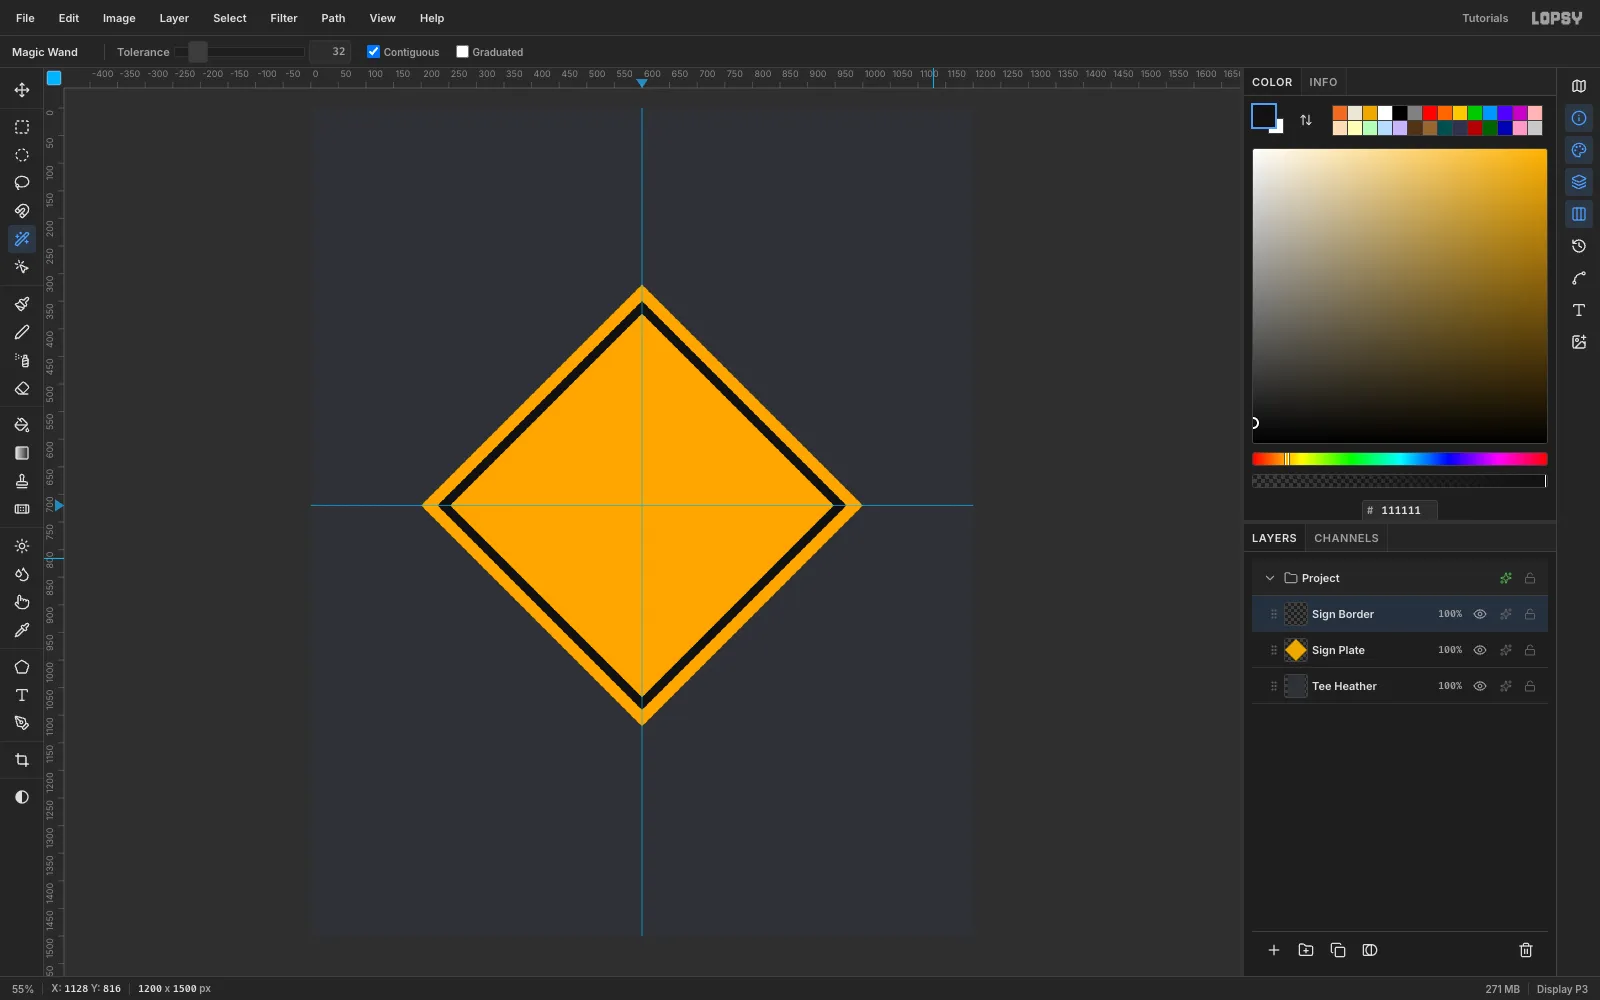Open the Filter menu
Screen dimensions: 1600x1000
[284, 18]
